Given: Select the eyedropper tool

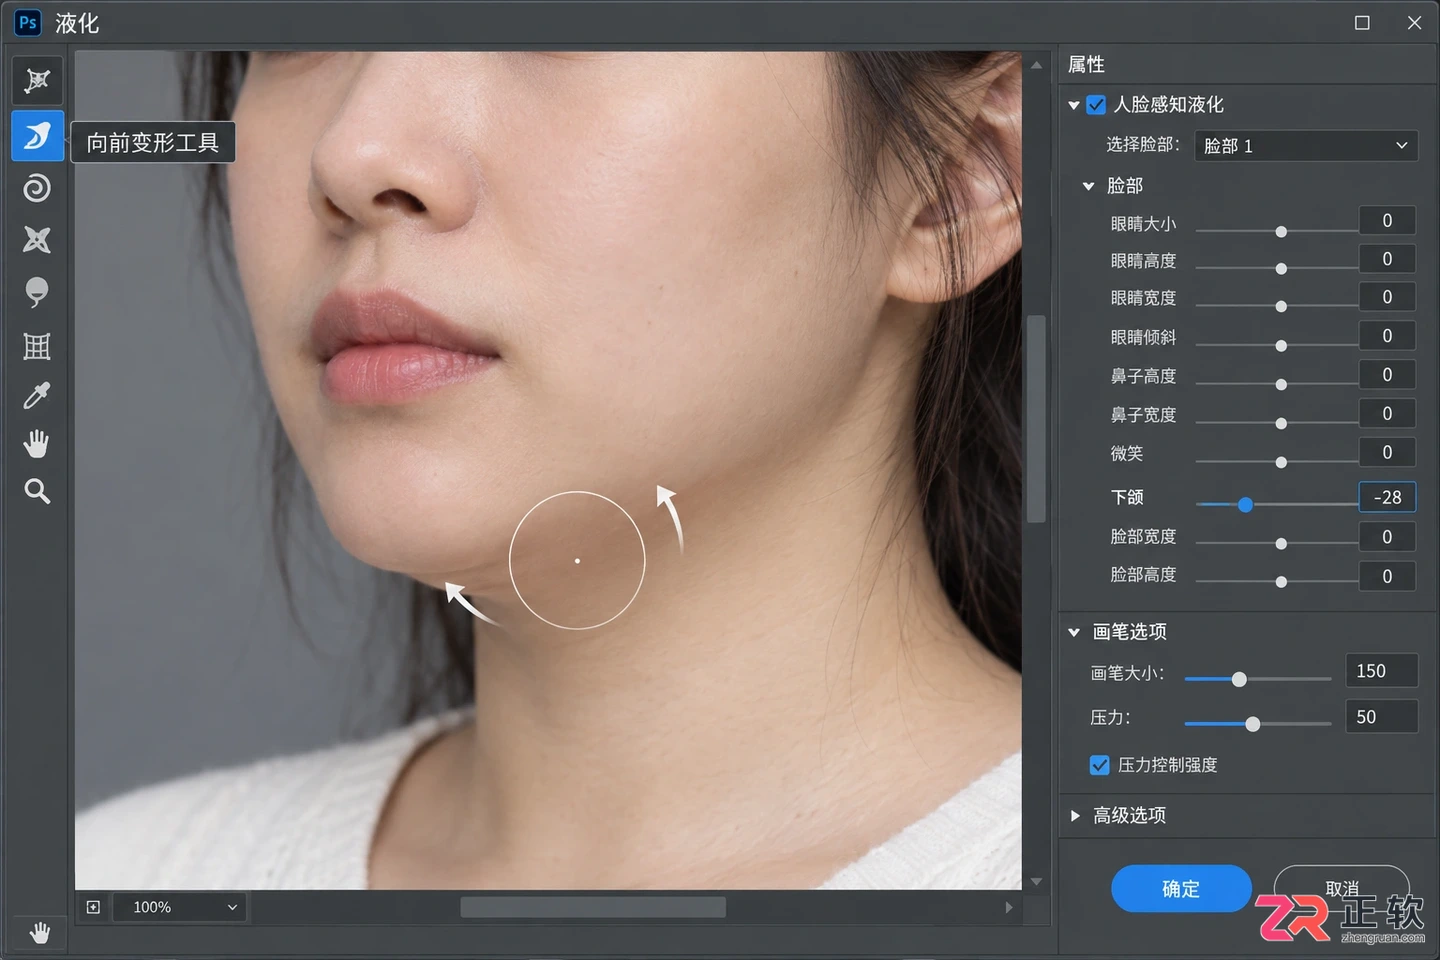Looking at the screenshot, I should [37, 396].
